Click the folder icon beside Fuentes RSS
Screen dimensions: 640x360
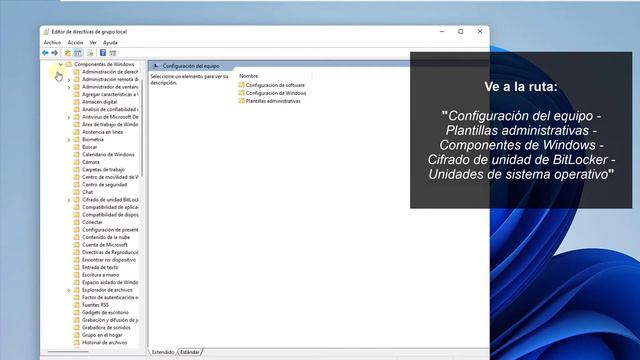(x=76, y=305)
